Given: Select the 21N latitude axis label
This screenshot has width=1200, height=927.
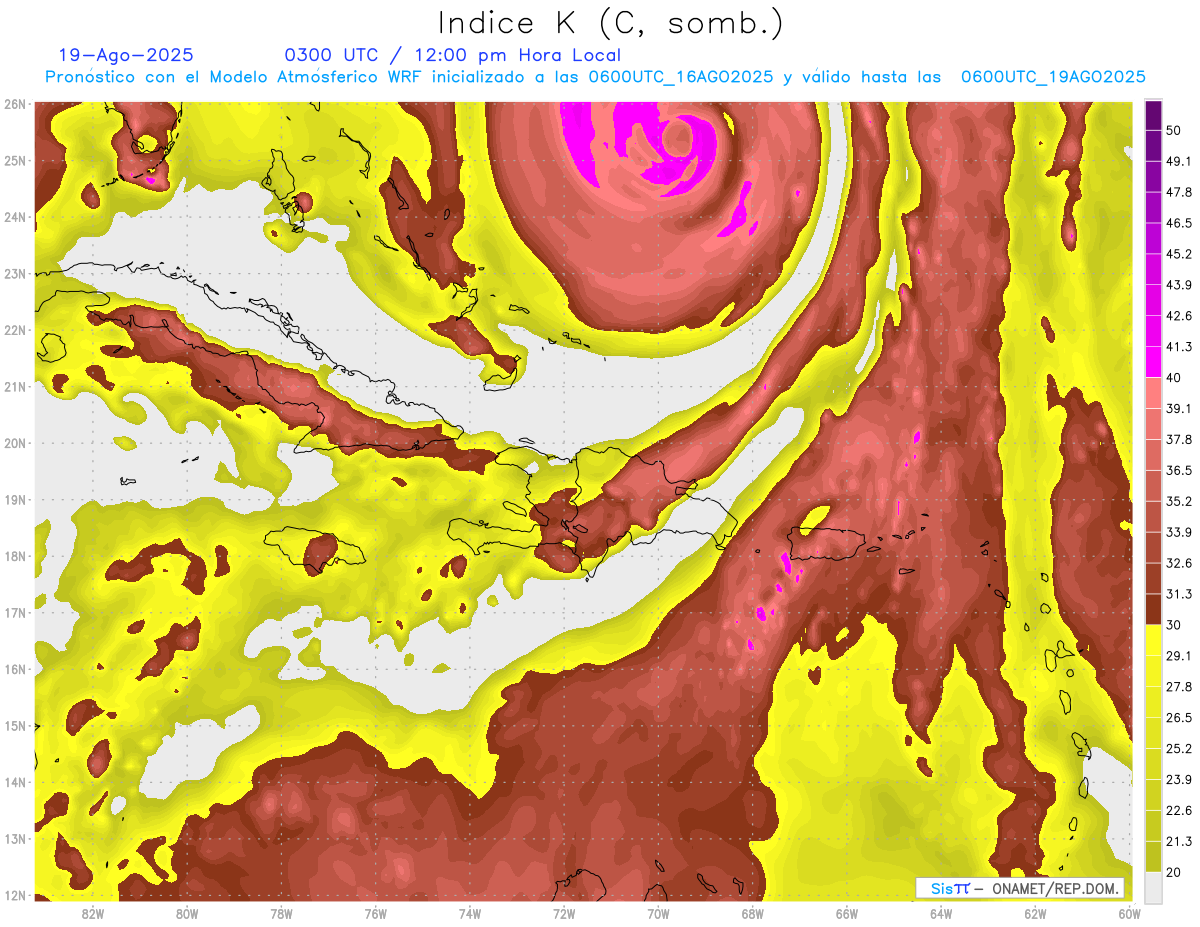Looking at the screenshot, I should tap(15, 386).
